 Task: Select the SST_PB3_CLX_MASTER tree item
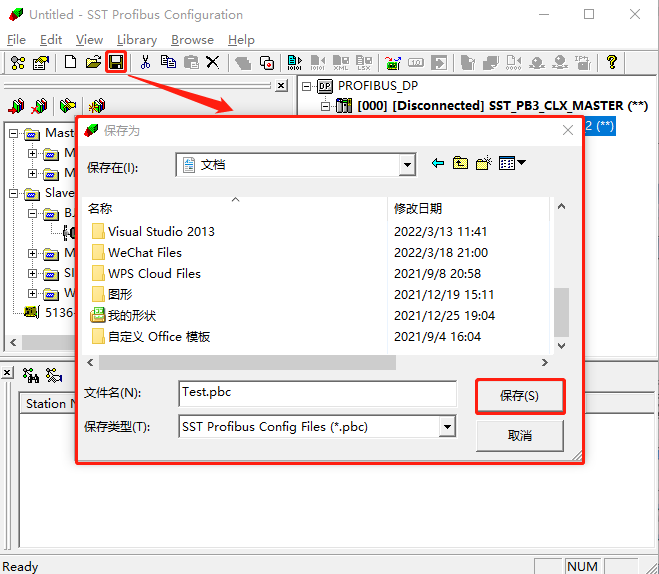pos(503,105)
